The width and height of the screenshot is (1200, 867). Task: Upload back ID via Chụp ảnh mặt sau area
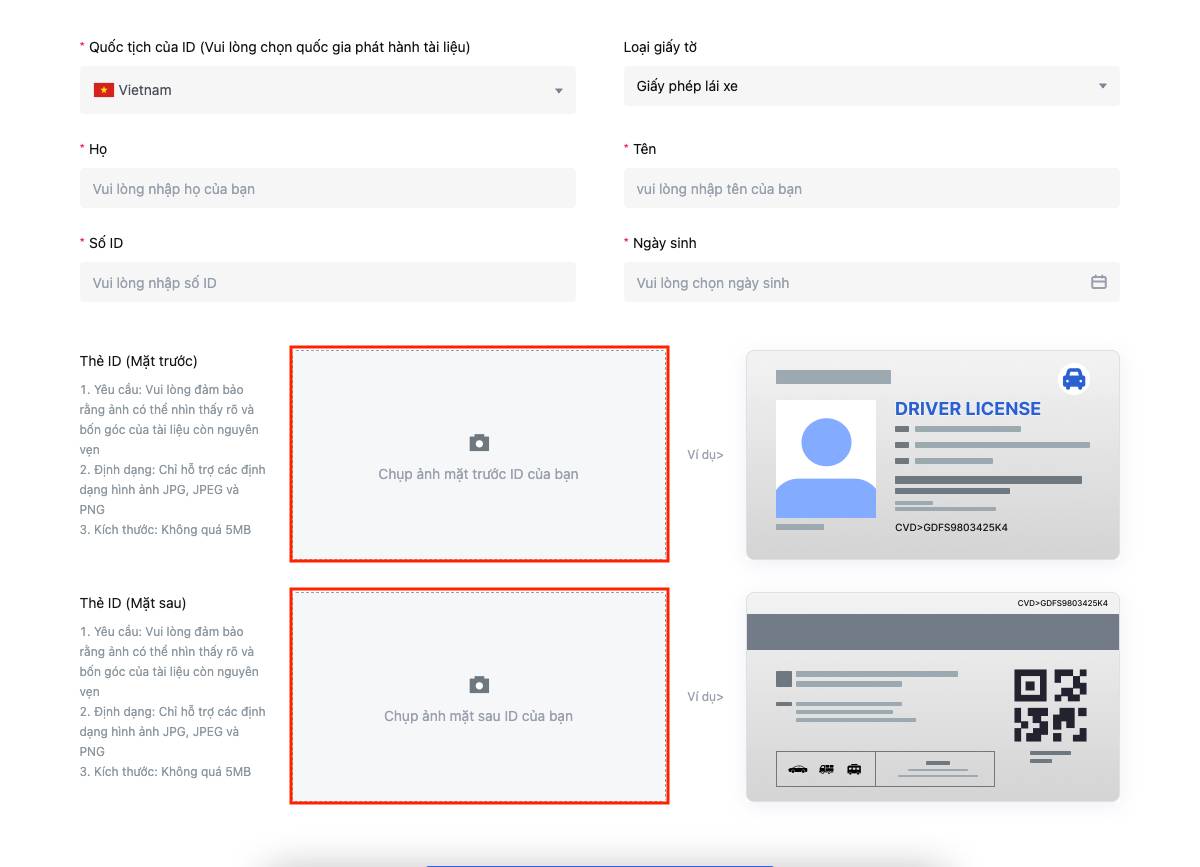[479, 696]
